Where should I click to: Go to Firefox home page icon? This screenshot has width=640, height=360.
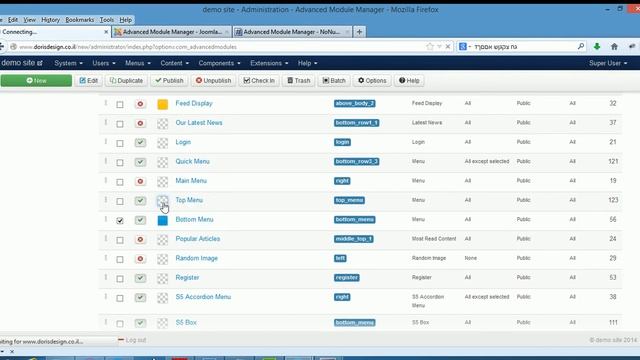tap(614, 47)
